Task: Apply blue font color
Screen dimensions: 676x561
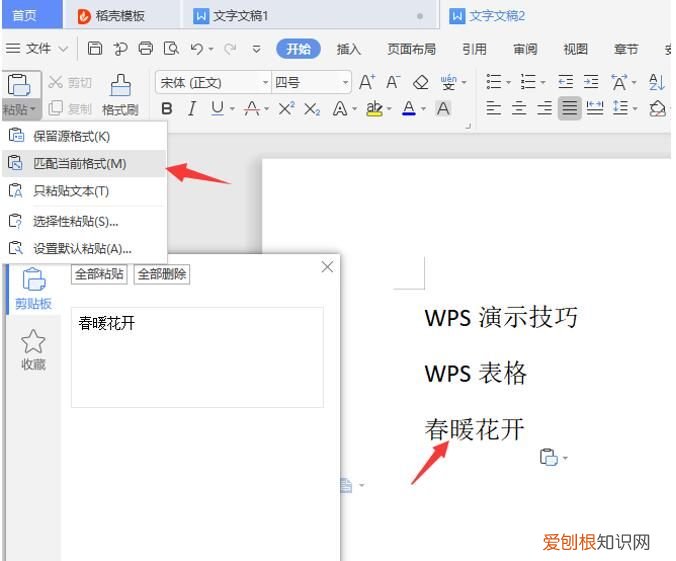Action: pyautogui.click(x=409, y=109)
